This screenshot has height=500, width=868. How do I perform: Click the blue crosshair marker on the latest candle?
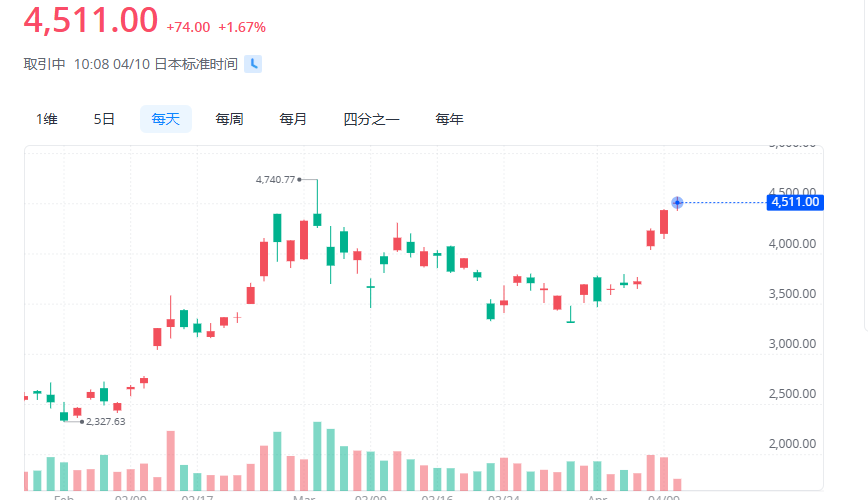point(677,203)
